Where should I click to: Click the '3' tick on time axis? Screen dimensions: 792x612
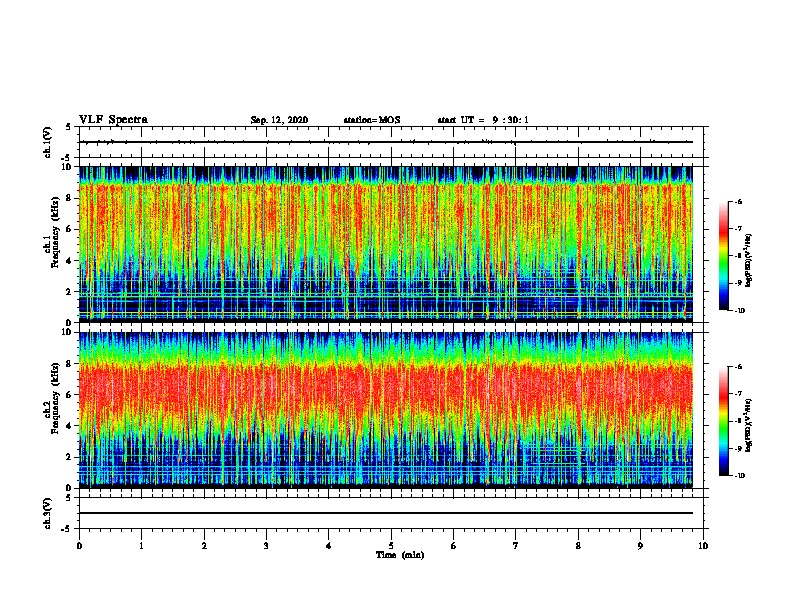(266, 546)
